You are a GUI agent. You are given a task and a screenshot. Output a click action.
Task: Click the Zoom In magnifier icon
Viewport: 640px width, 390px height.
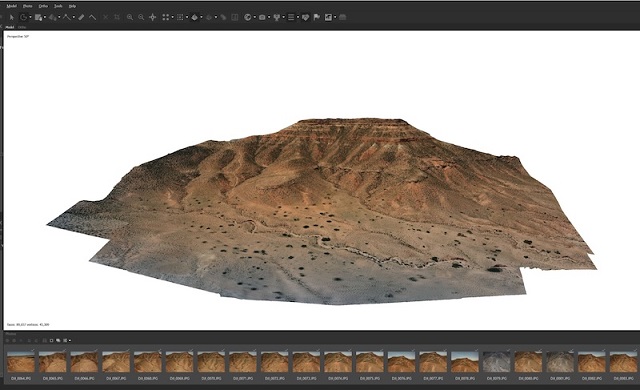(130, 17)
